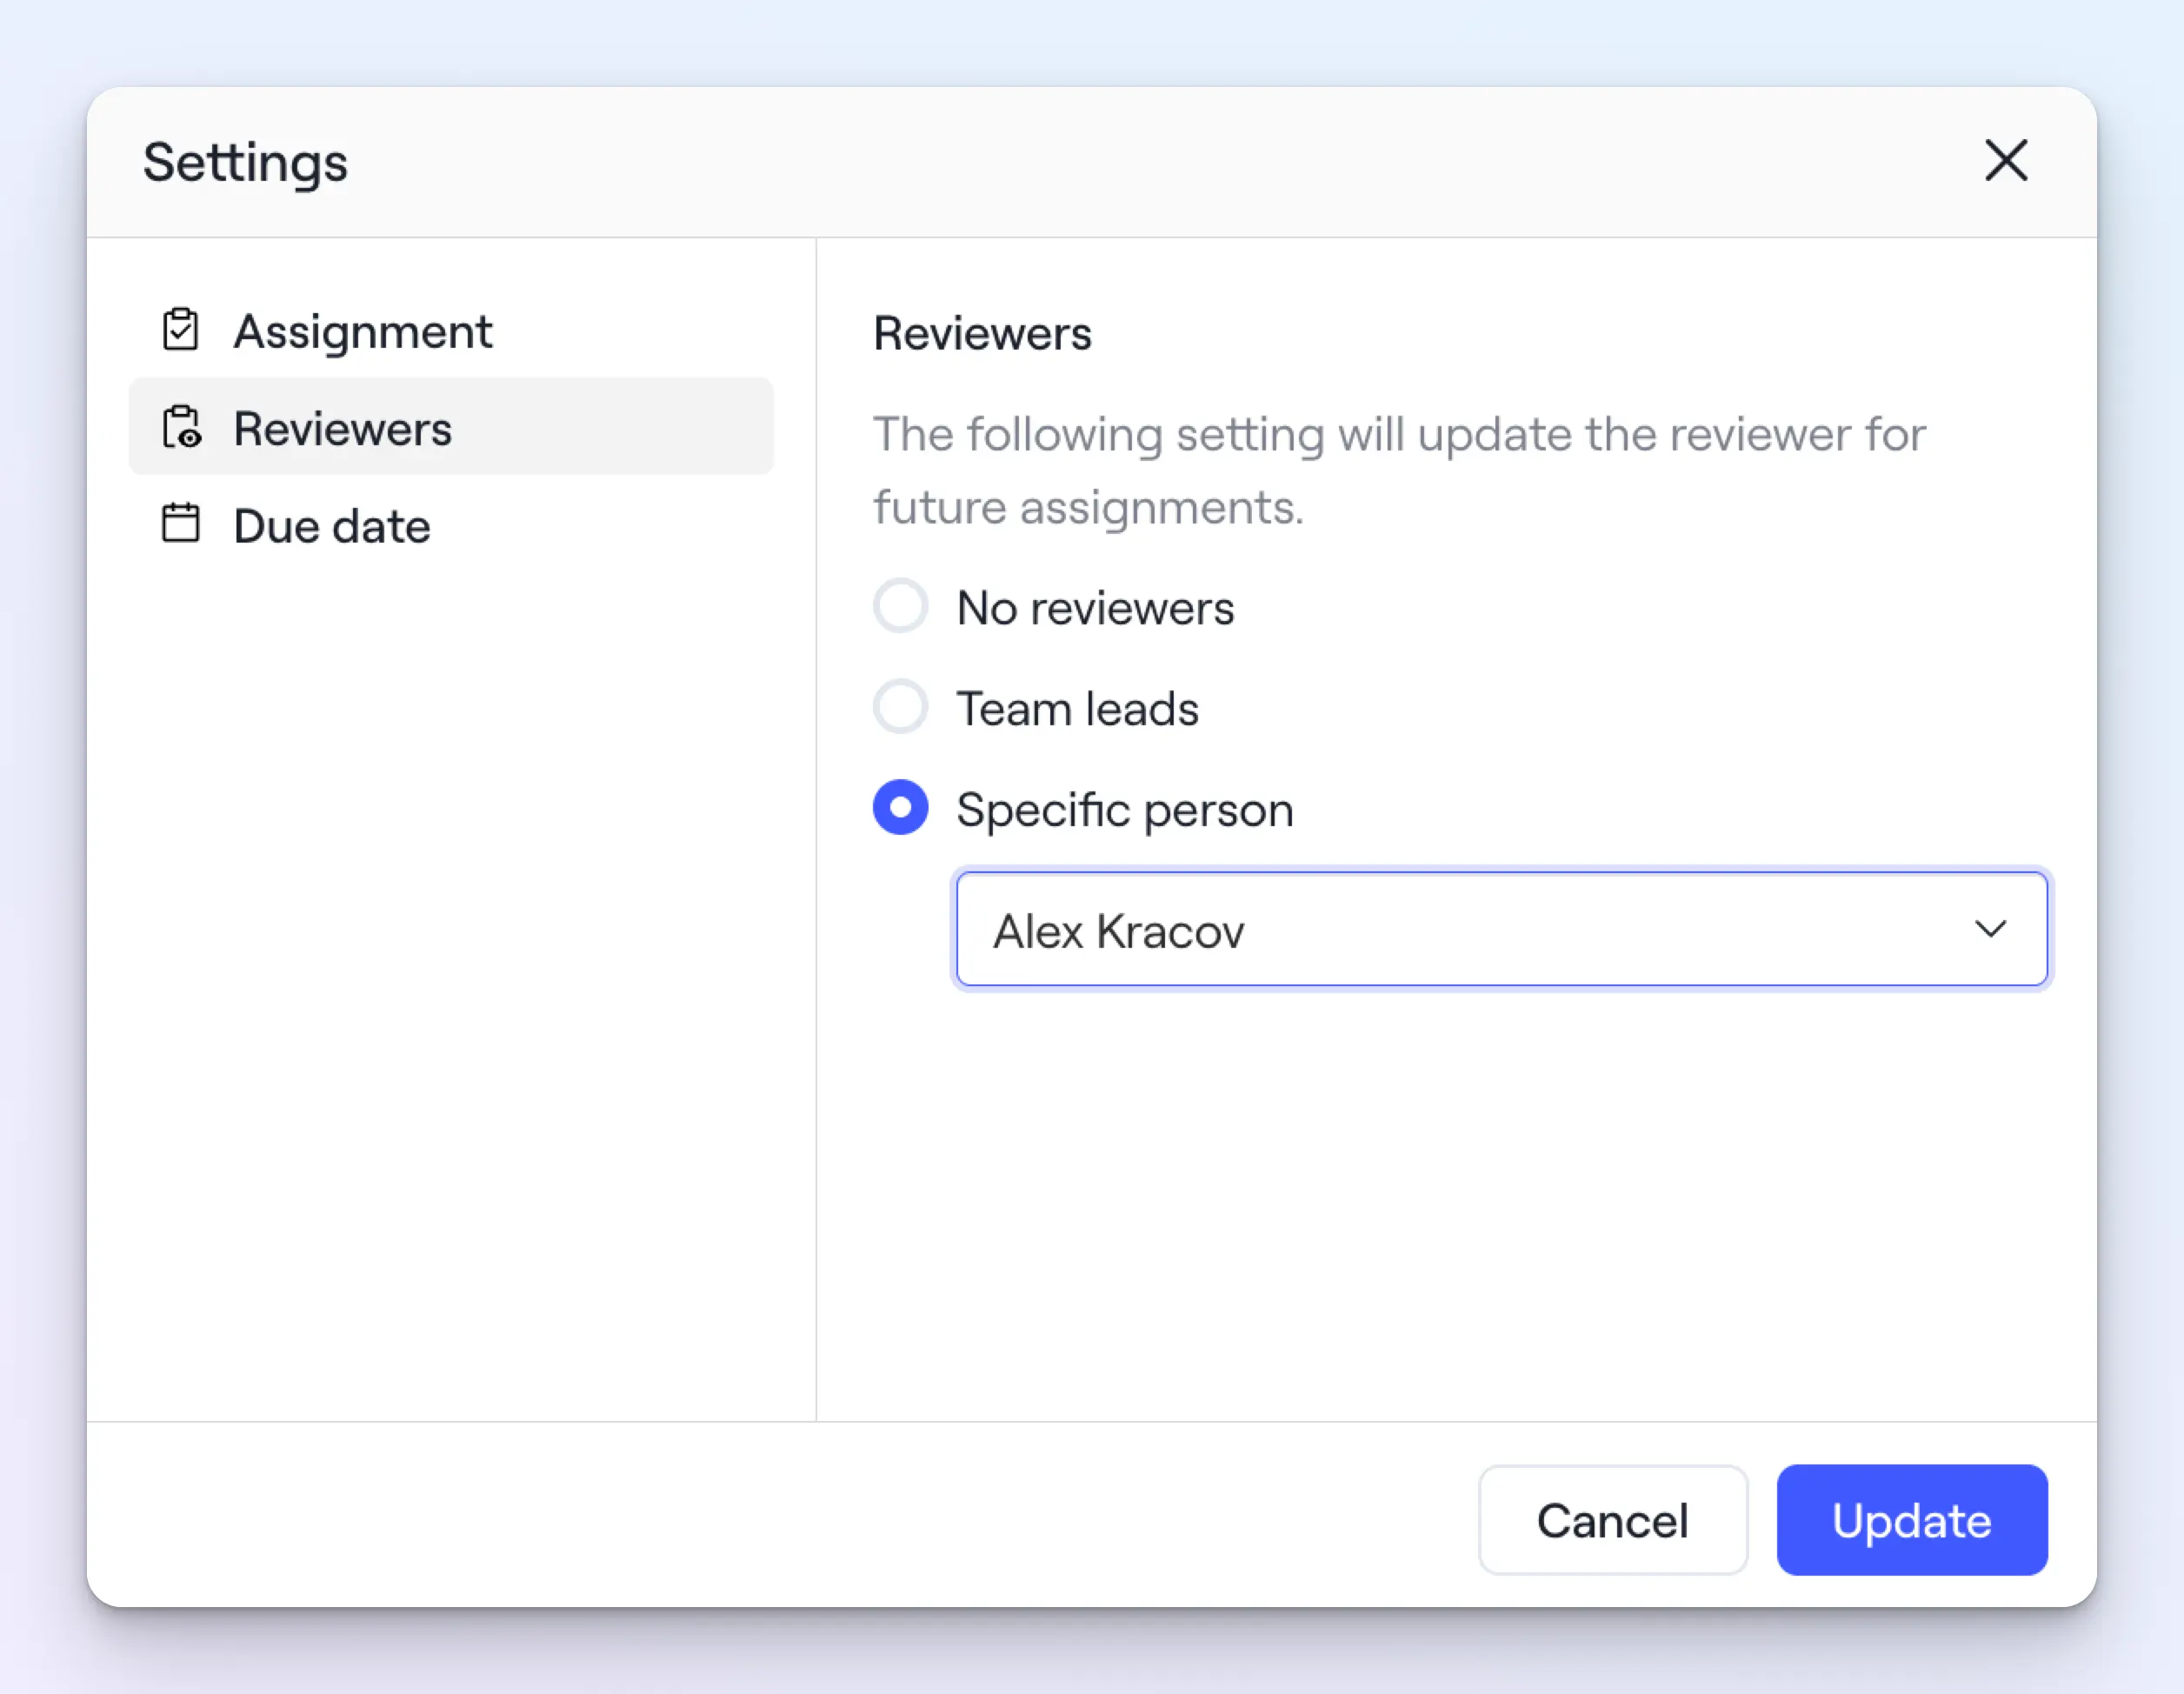
Task: Select the Specific person radio button
Action: coord(900,807)
